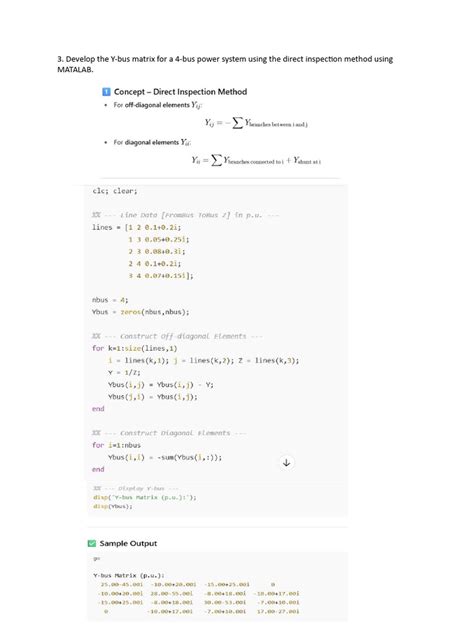Click the 'lines = [1 2 0.1+0.2i;' code line
Image resolution: width=474 pixels, height=632 pixels.
click(x=137, y=227)
